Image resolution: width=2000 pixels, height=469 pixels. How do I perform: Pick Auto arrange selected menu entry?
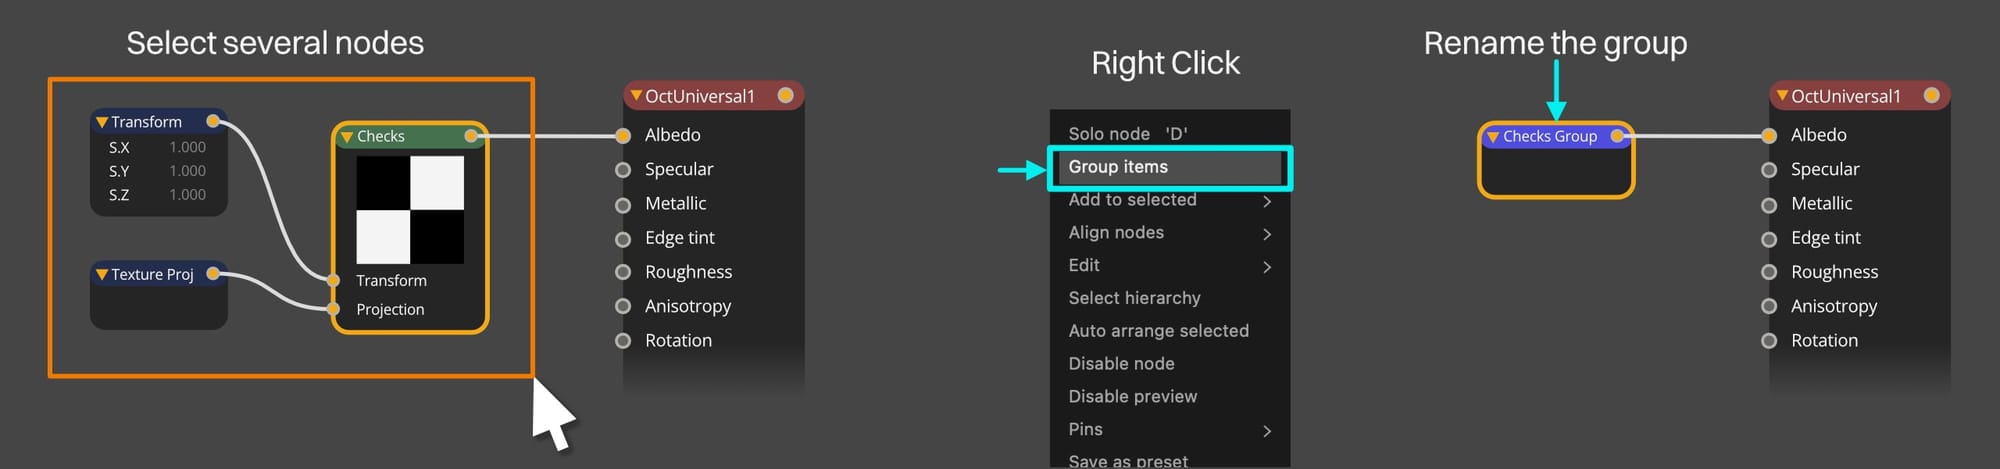point(1170,331)
